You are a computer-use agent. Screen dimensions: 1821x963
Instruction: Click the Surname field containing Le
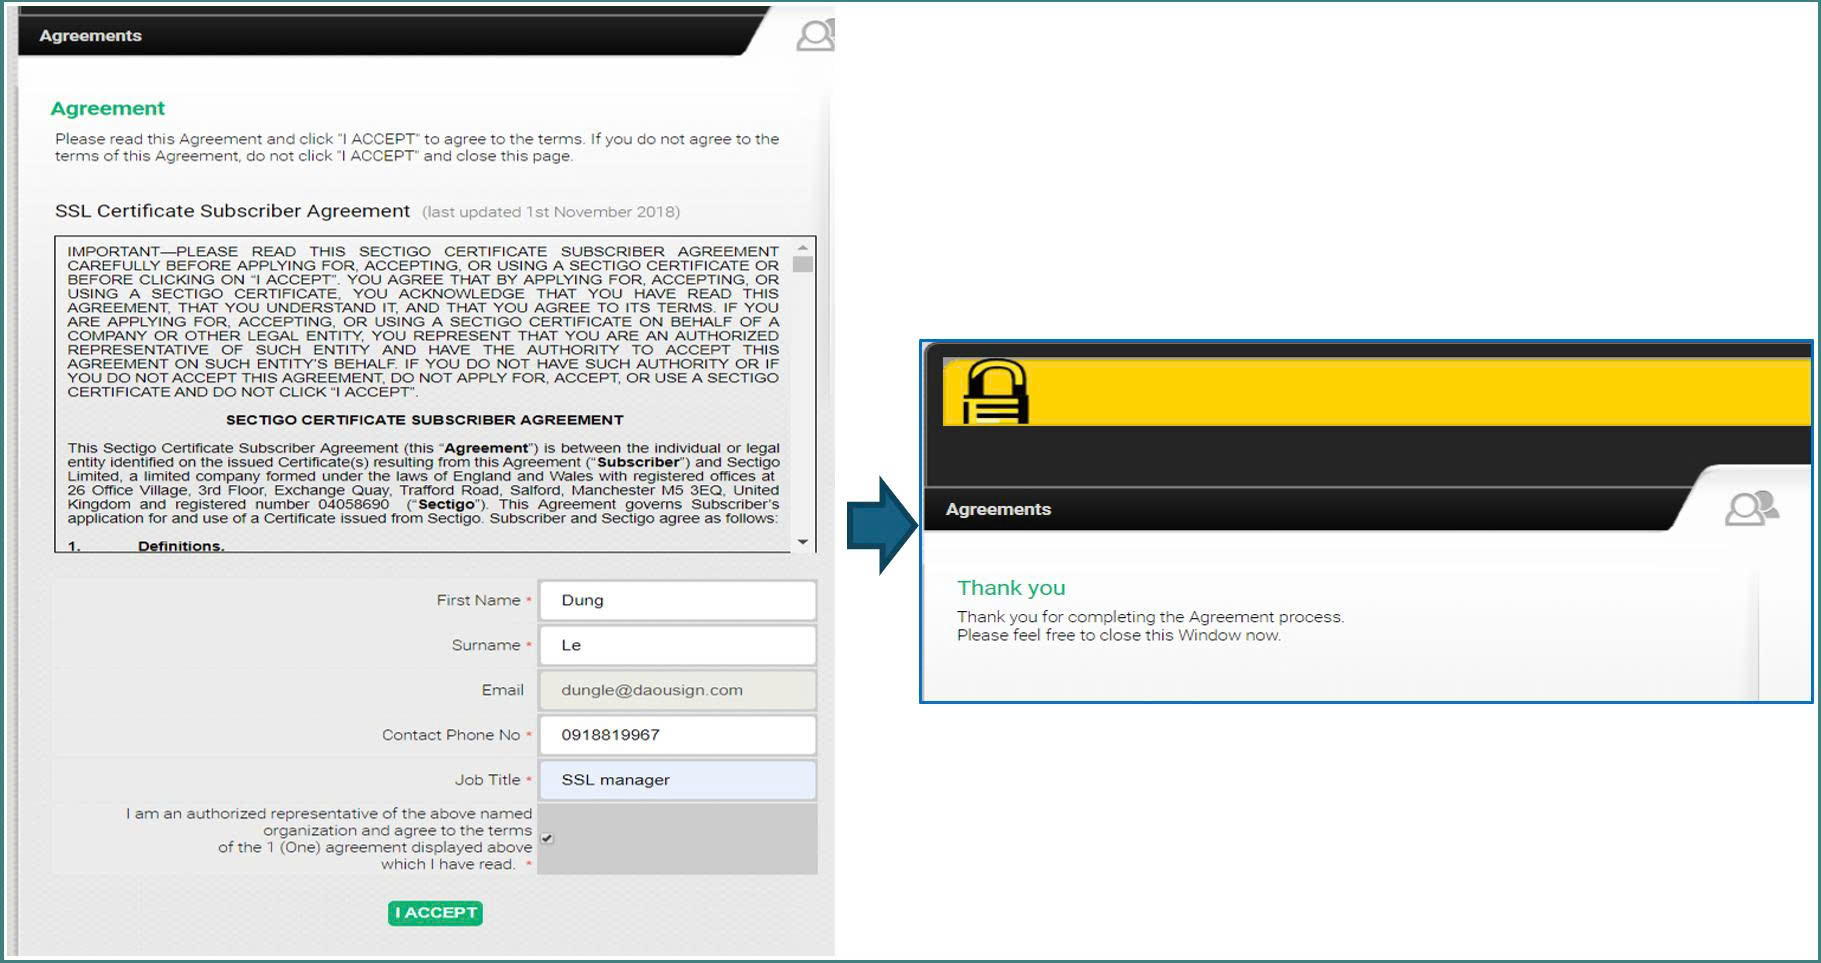coord(677,645)
